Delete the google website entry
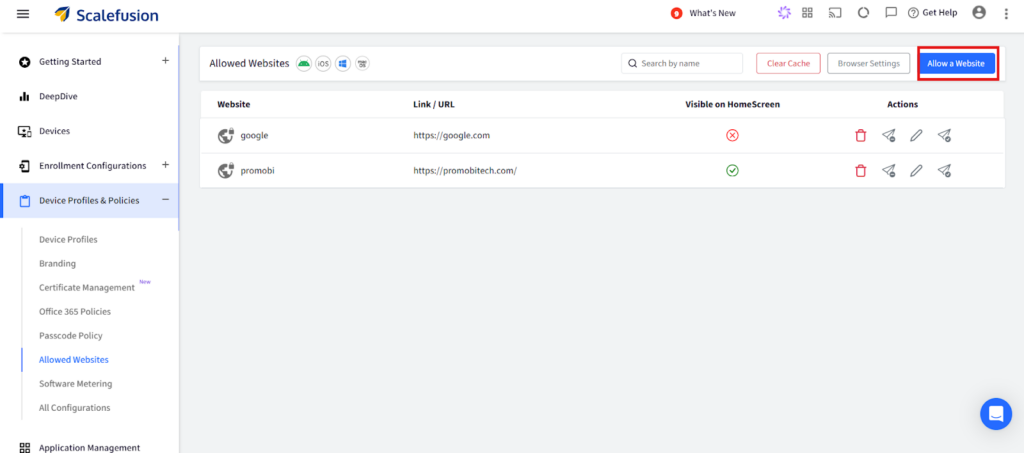1024x453 pixels. 860,136
